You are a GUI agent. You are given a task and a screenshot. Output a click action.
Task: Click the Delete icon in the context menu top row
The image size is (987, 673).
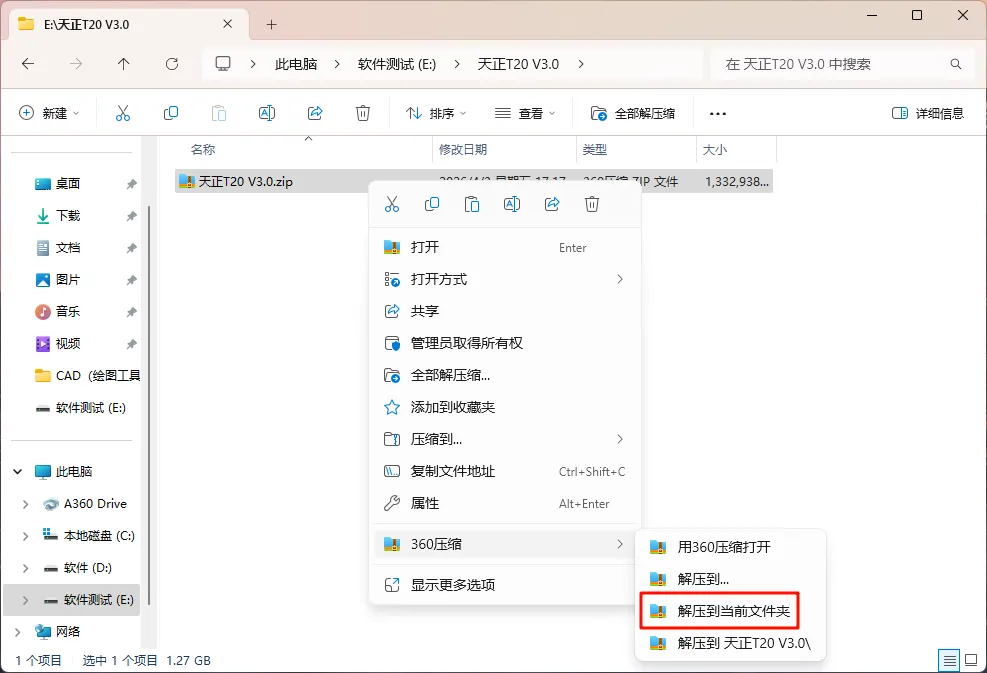point(592,204)
